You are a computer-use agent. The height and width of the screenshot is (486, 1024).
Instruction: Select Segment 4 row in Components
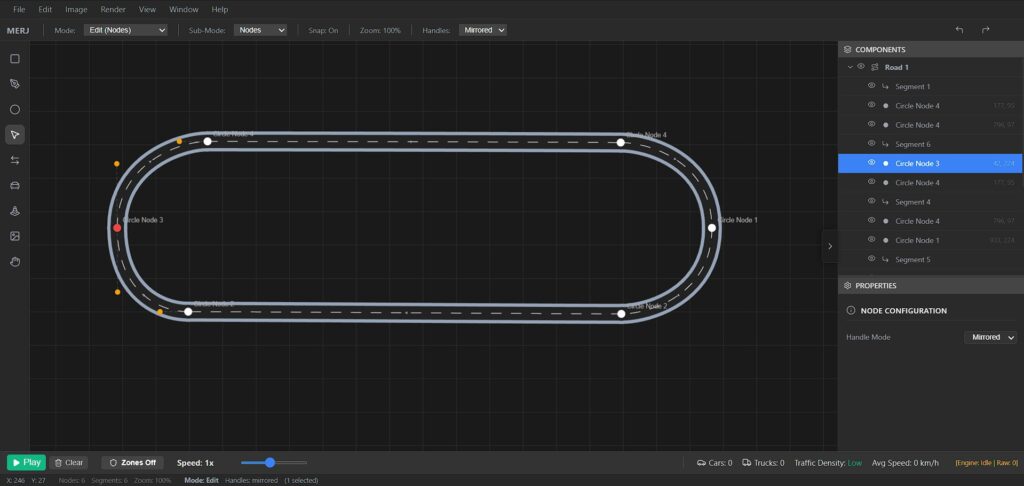[x=930, y=202]
